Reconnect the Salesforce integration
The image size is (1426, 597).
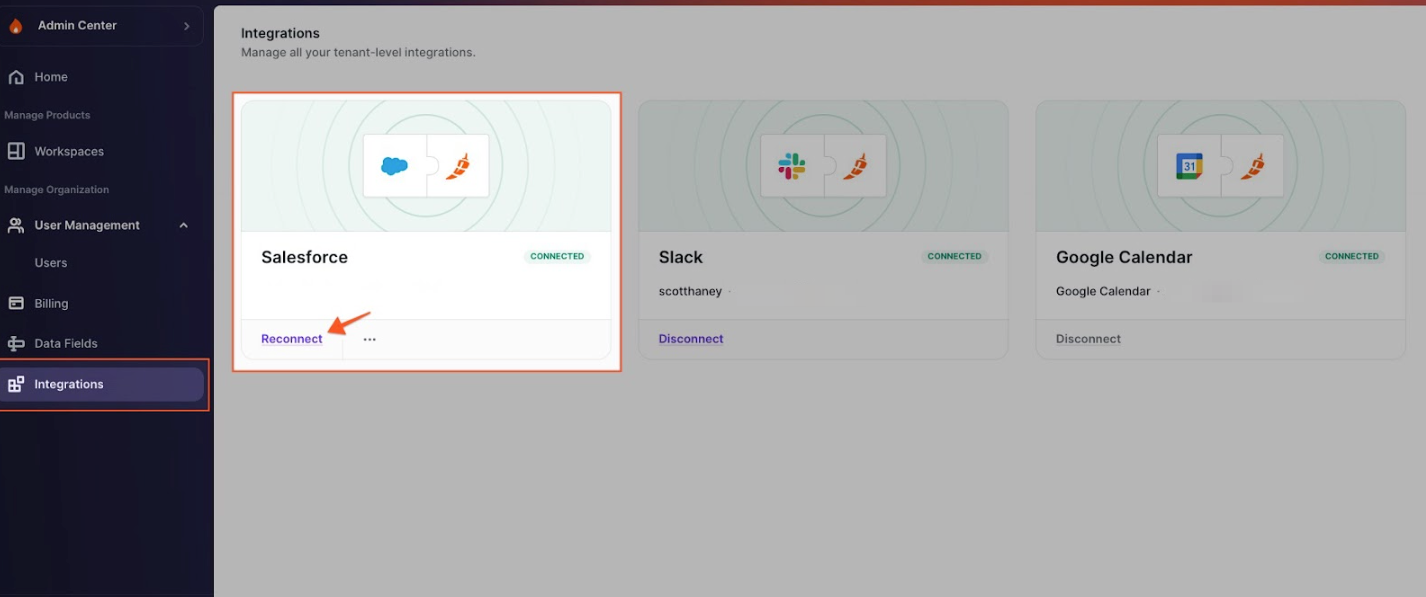point(292,339)
